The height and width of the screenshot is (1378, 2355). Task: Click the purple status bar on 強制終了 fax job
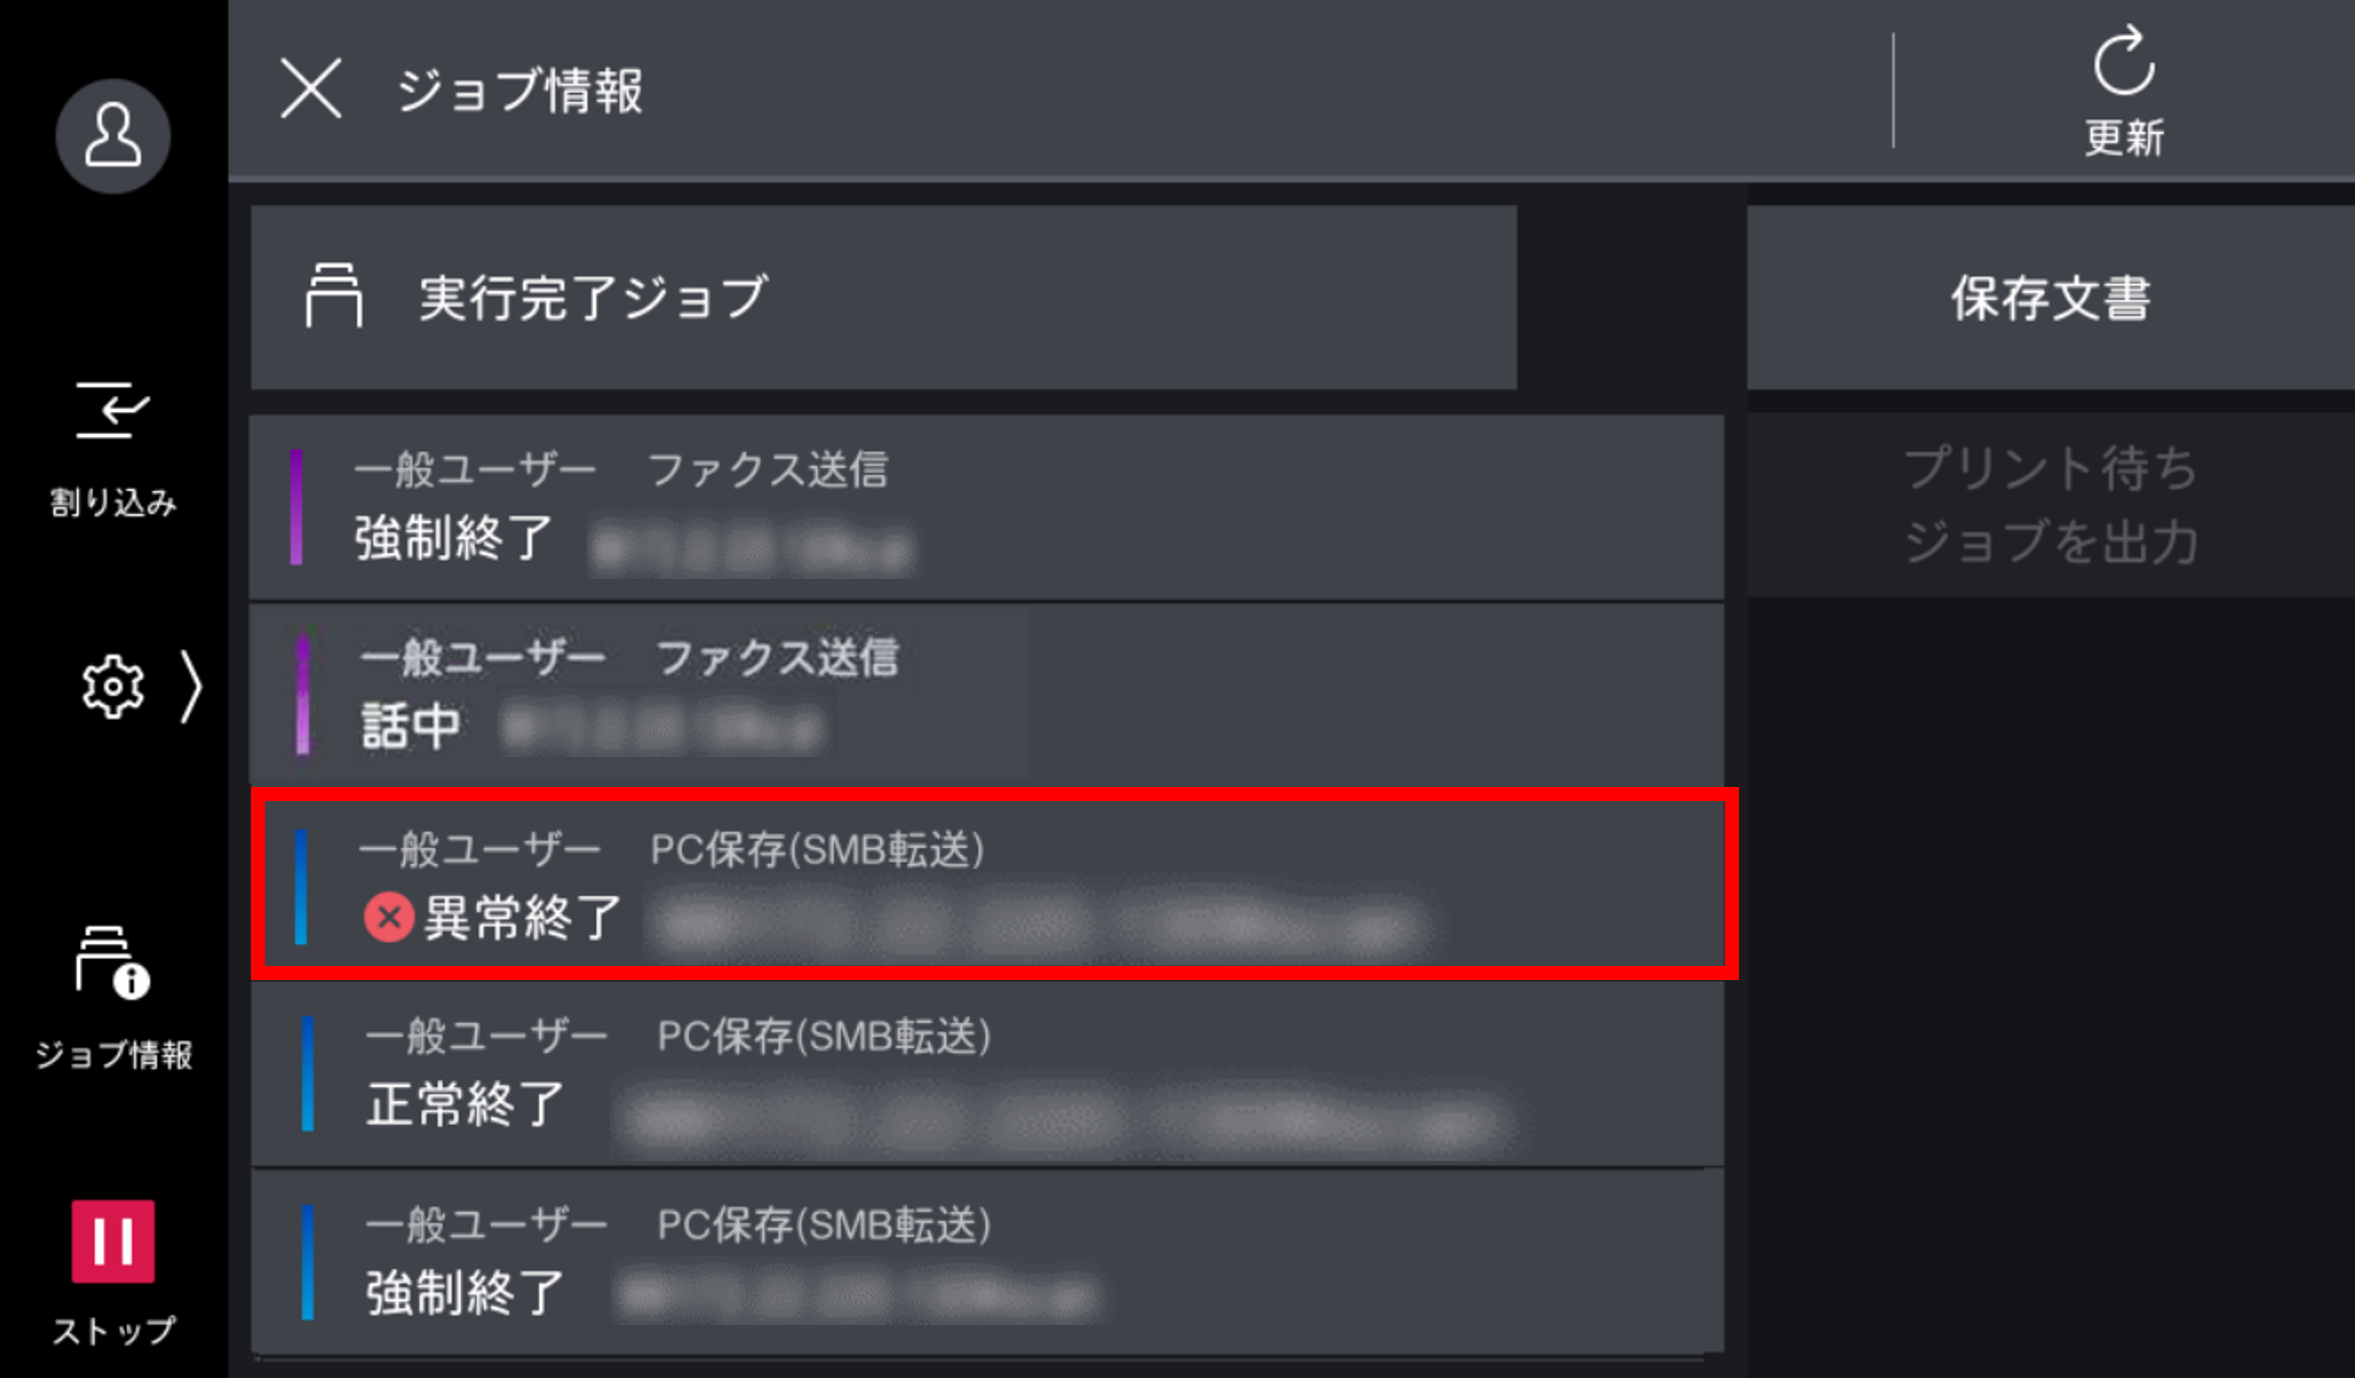click(x=297, y=507)
